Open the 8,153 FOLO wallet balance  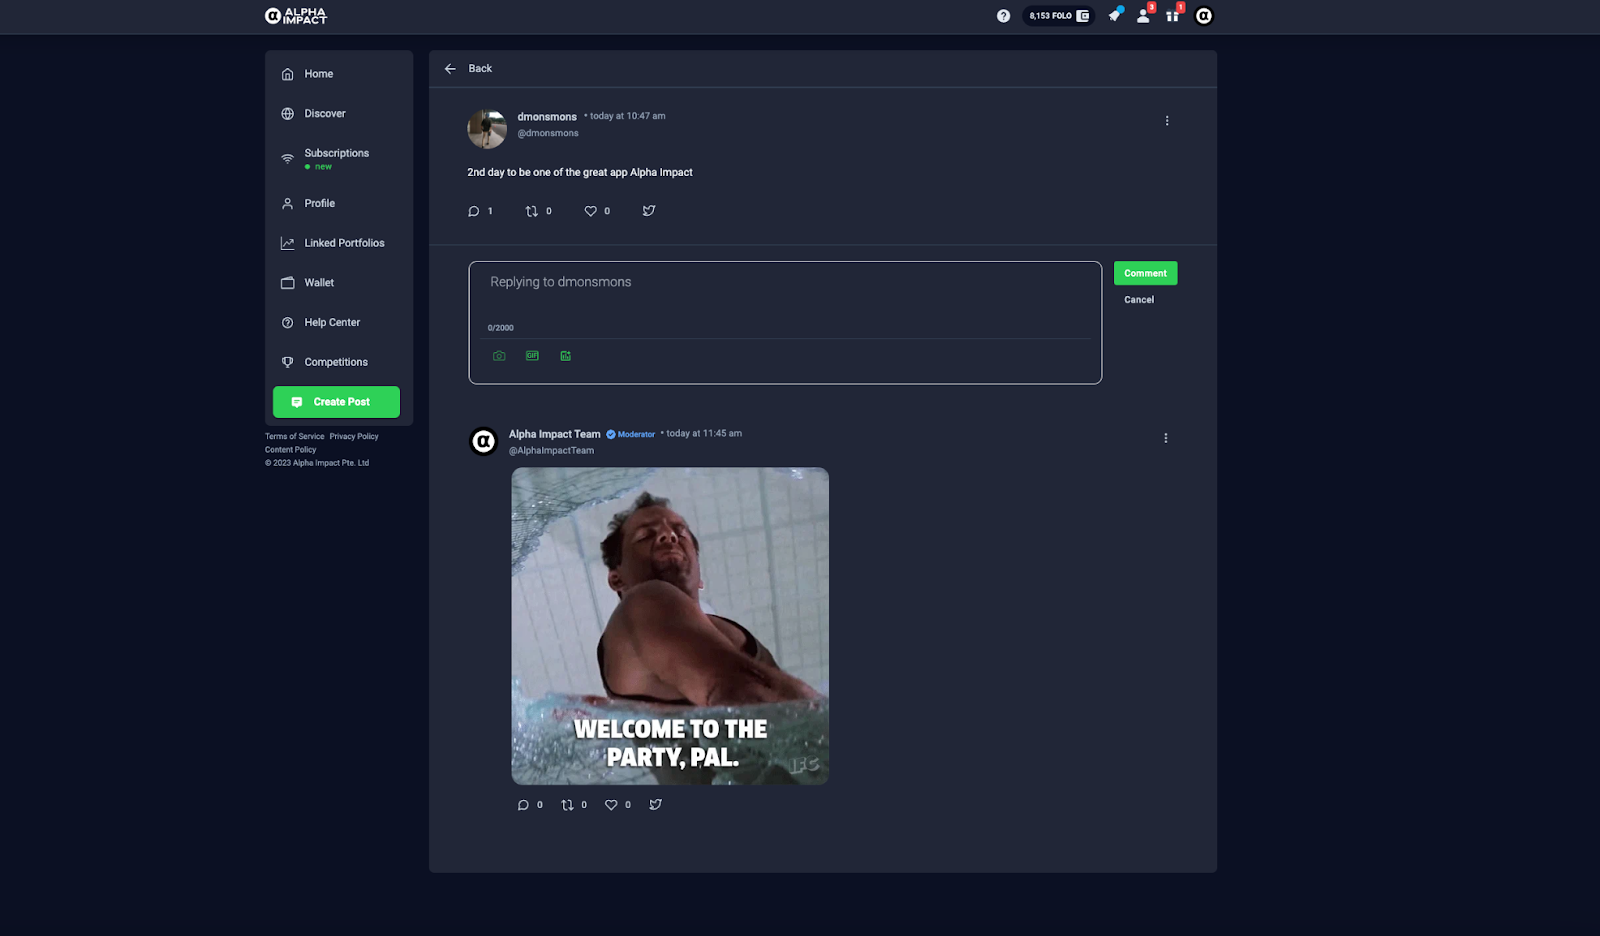click(x=1058, y=16)
